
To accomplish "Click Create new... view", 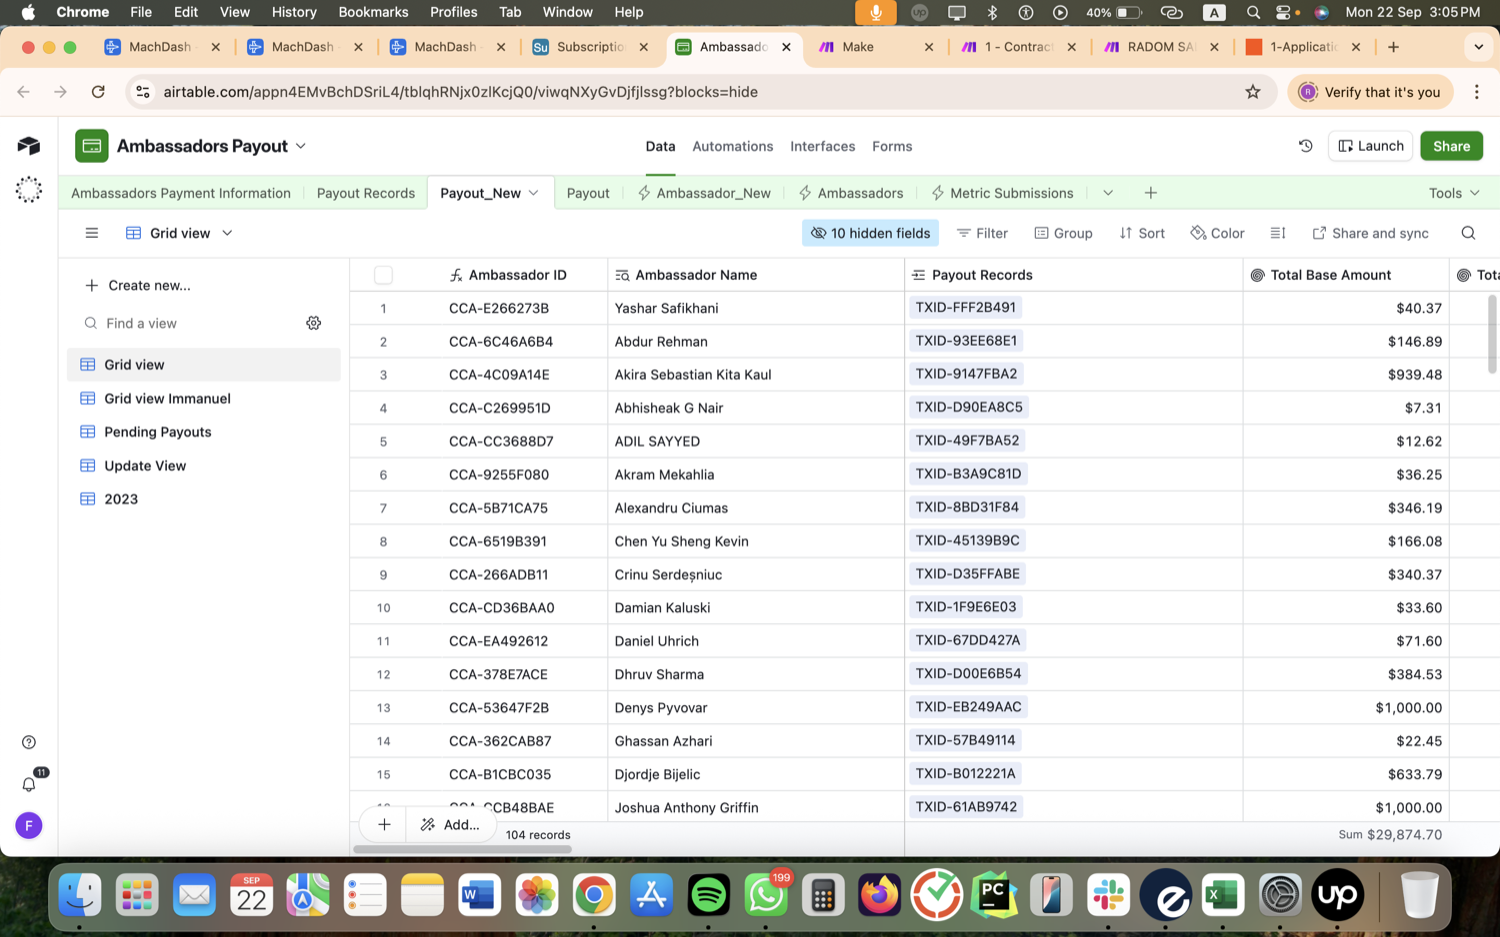I will [138, 285].
